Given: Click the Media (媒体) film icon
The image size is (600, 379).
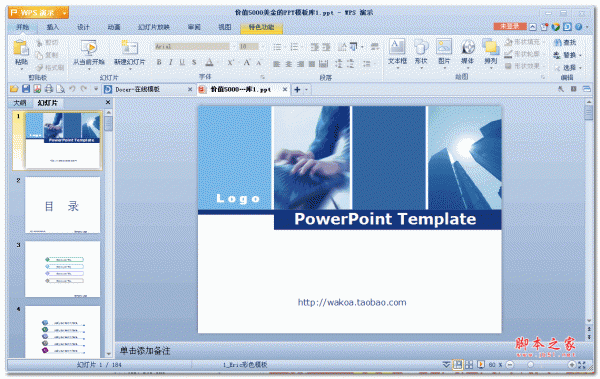Looking at the screenshot, I should (x=467, y=47).
